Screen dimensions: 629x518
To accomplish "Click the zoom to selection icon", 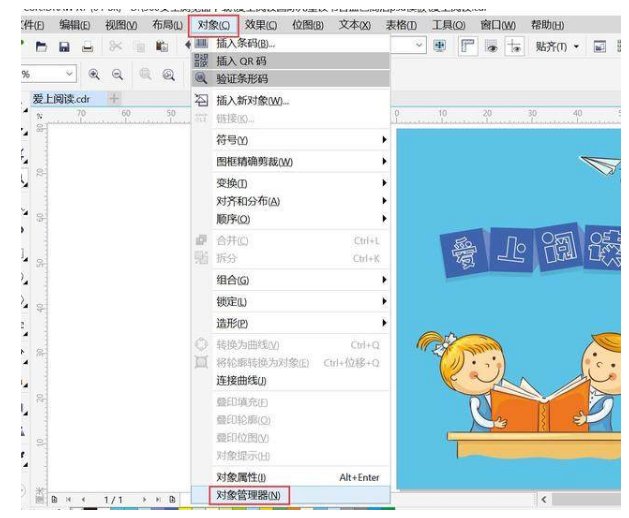I will (145, 74).
